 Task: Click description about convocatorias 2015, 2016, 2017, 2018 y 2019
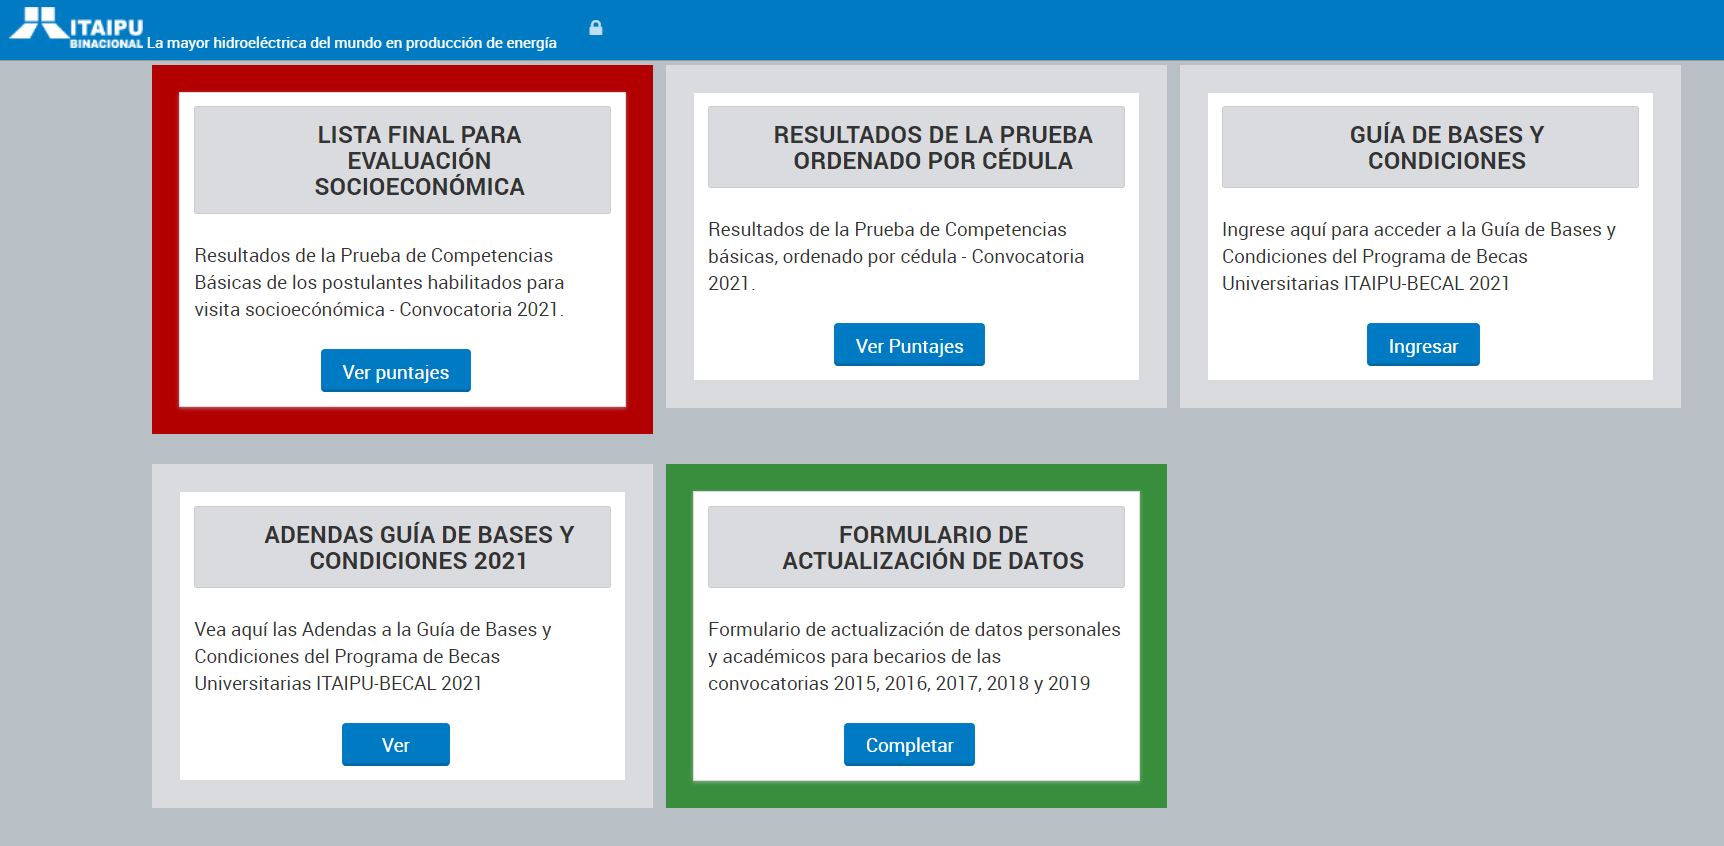[x=914, y=656]
